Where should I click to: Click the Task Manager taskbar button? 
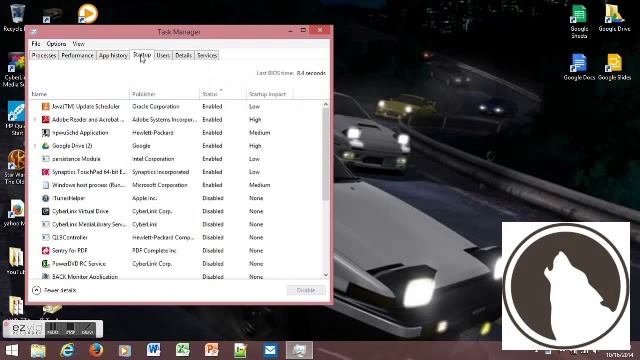click(x=299, y=351)
